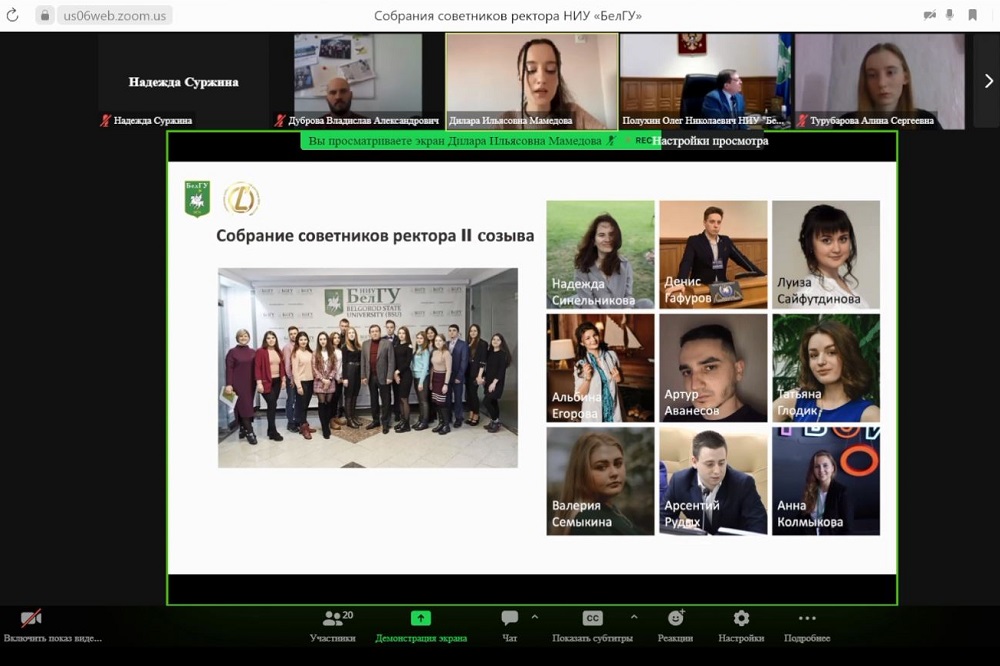This screenshot has height=666, width=1000.
Task: Open the Реакции reactions smiley
Action: tap(676, 618)
